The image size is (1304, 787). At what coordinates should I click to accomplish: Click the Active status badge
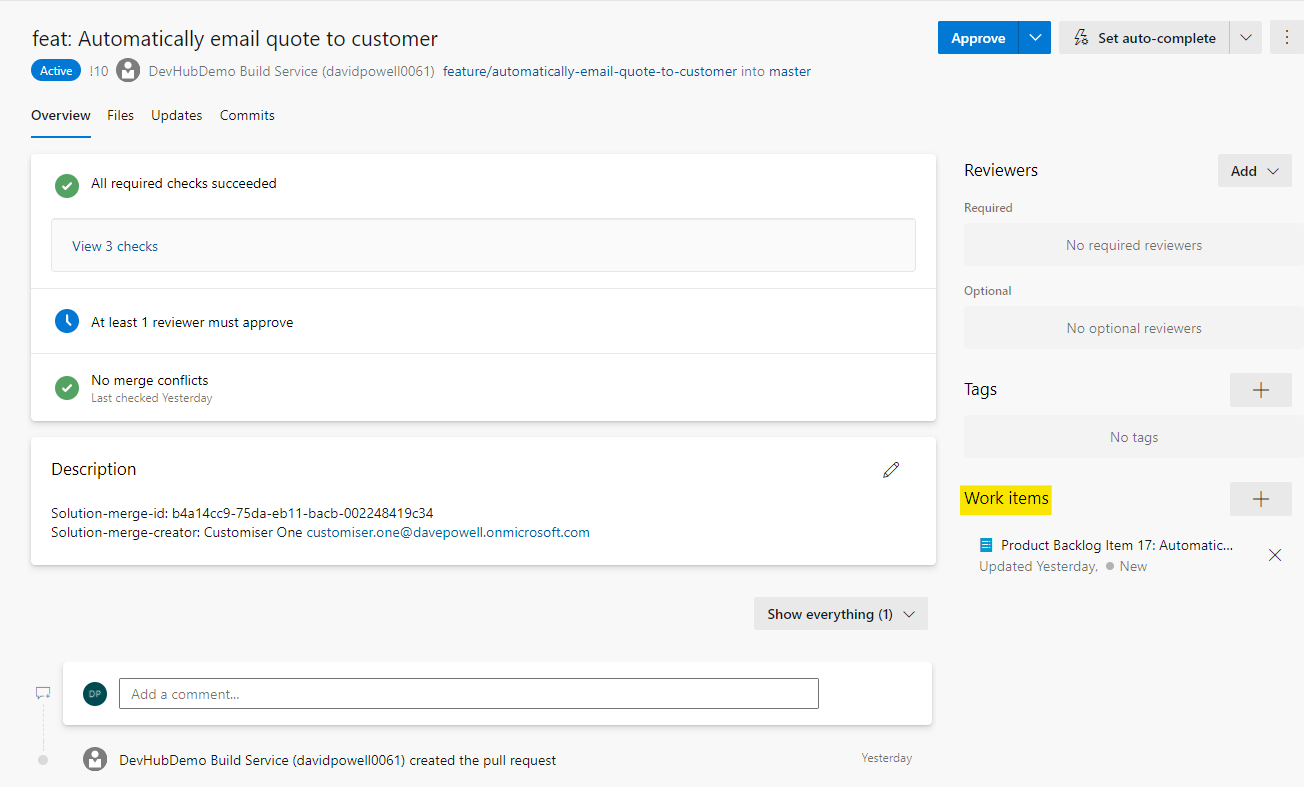(56, 71)
